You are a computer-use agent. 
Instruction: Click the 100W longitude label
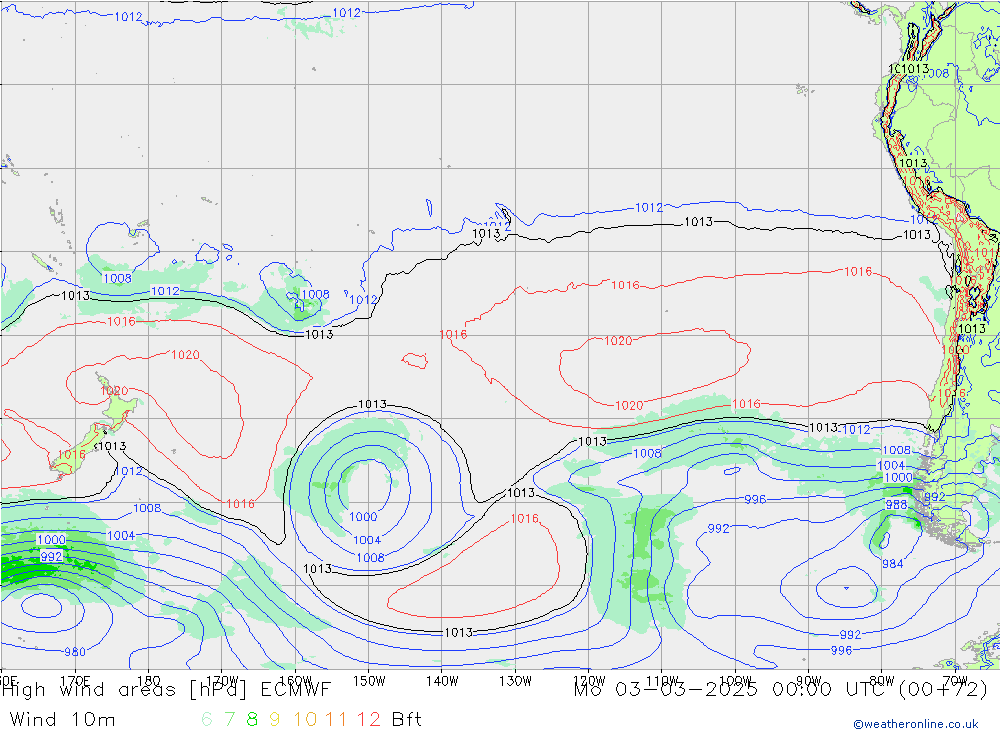pyautogui.click(x=735, y=681)
